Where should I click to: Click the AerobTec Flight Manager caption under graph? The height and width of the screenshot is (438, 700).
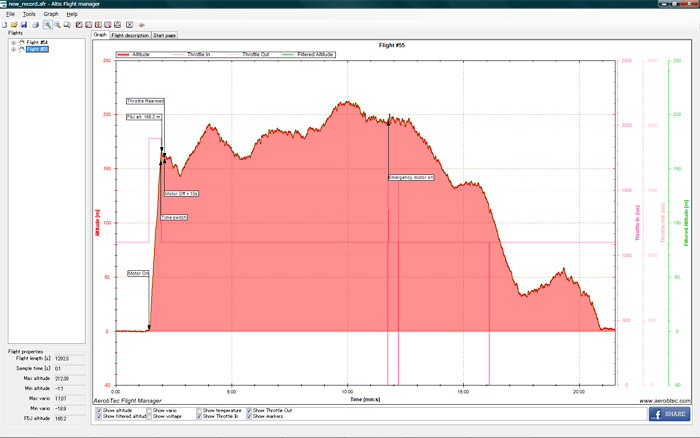128,401
